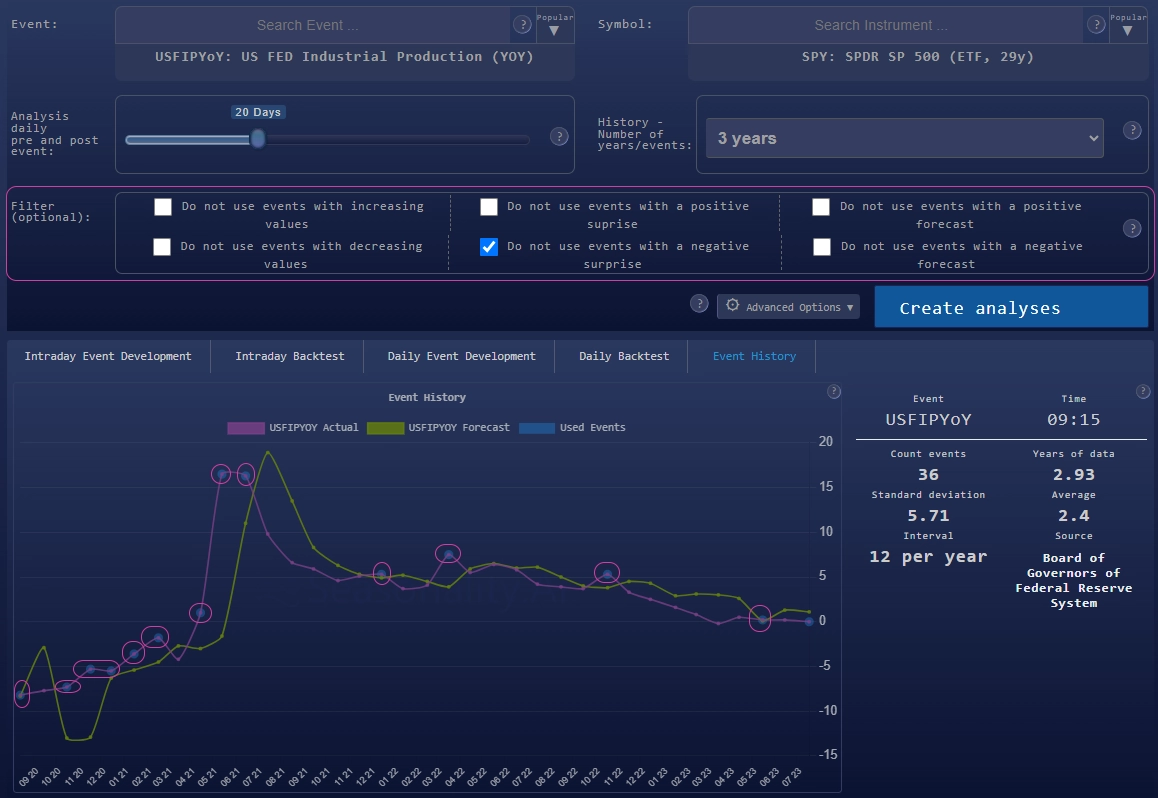Click the Create analyses button
Image resolution: width=1158 pixels, height=798 pixels.
[x=1011, y=307]
